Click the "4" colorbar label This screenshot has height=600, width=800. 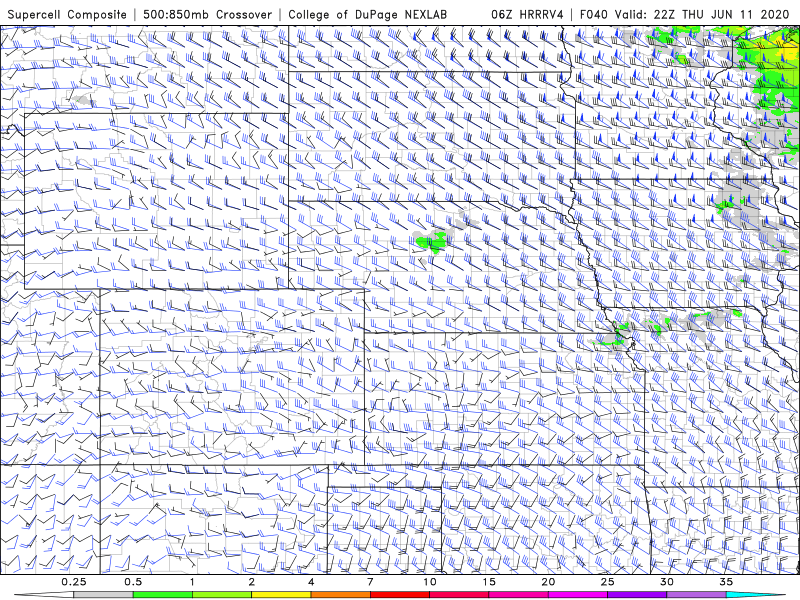(x=311, y=582)
